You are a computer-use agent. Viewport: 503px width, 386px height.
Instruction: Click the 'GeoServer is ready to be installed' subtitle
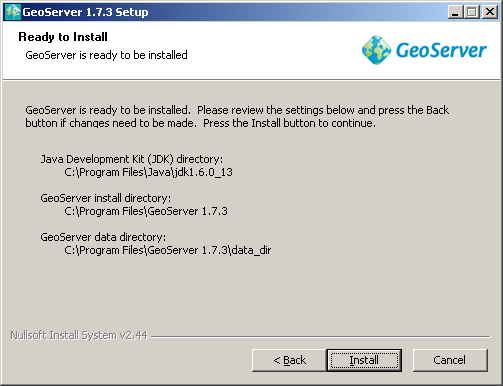tap(106, 55)
